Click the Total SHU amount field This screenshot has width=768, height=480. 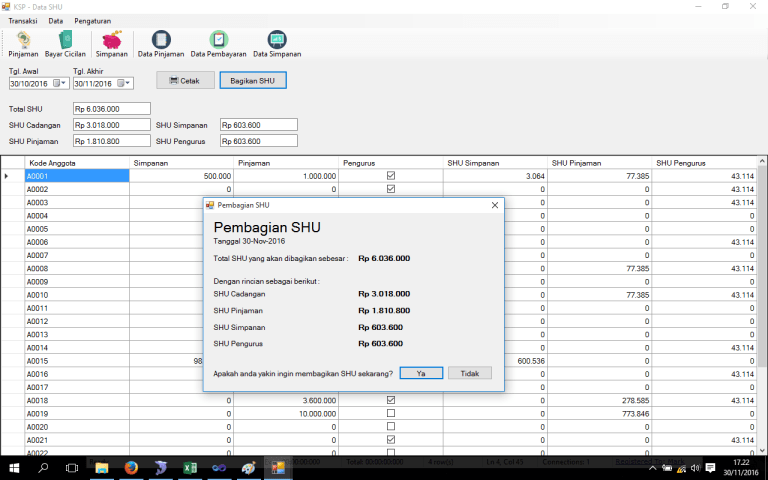[110, 108]
